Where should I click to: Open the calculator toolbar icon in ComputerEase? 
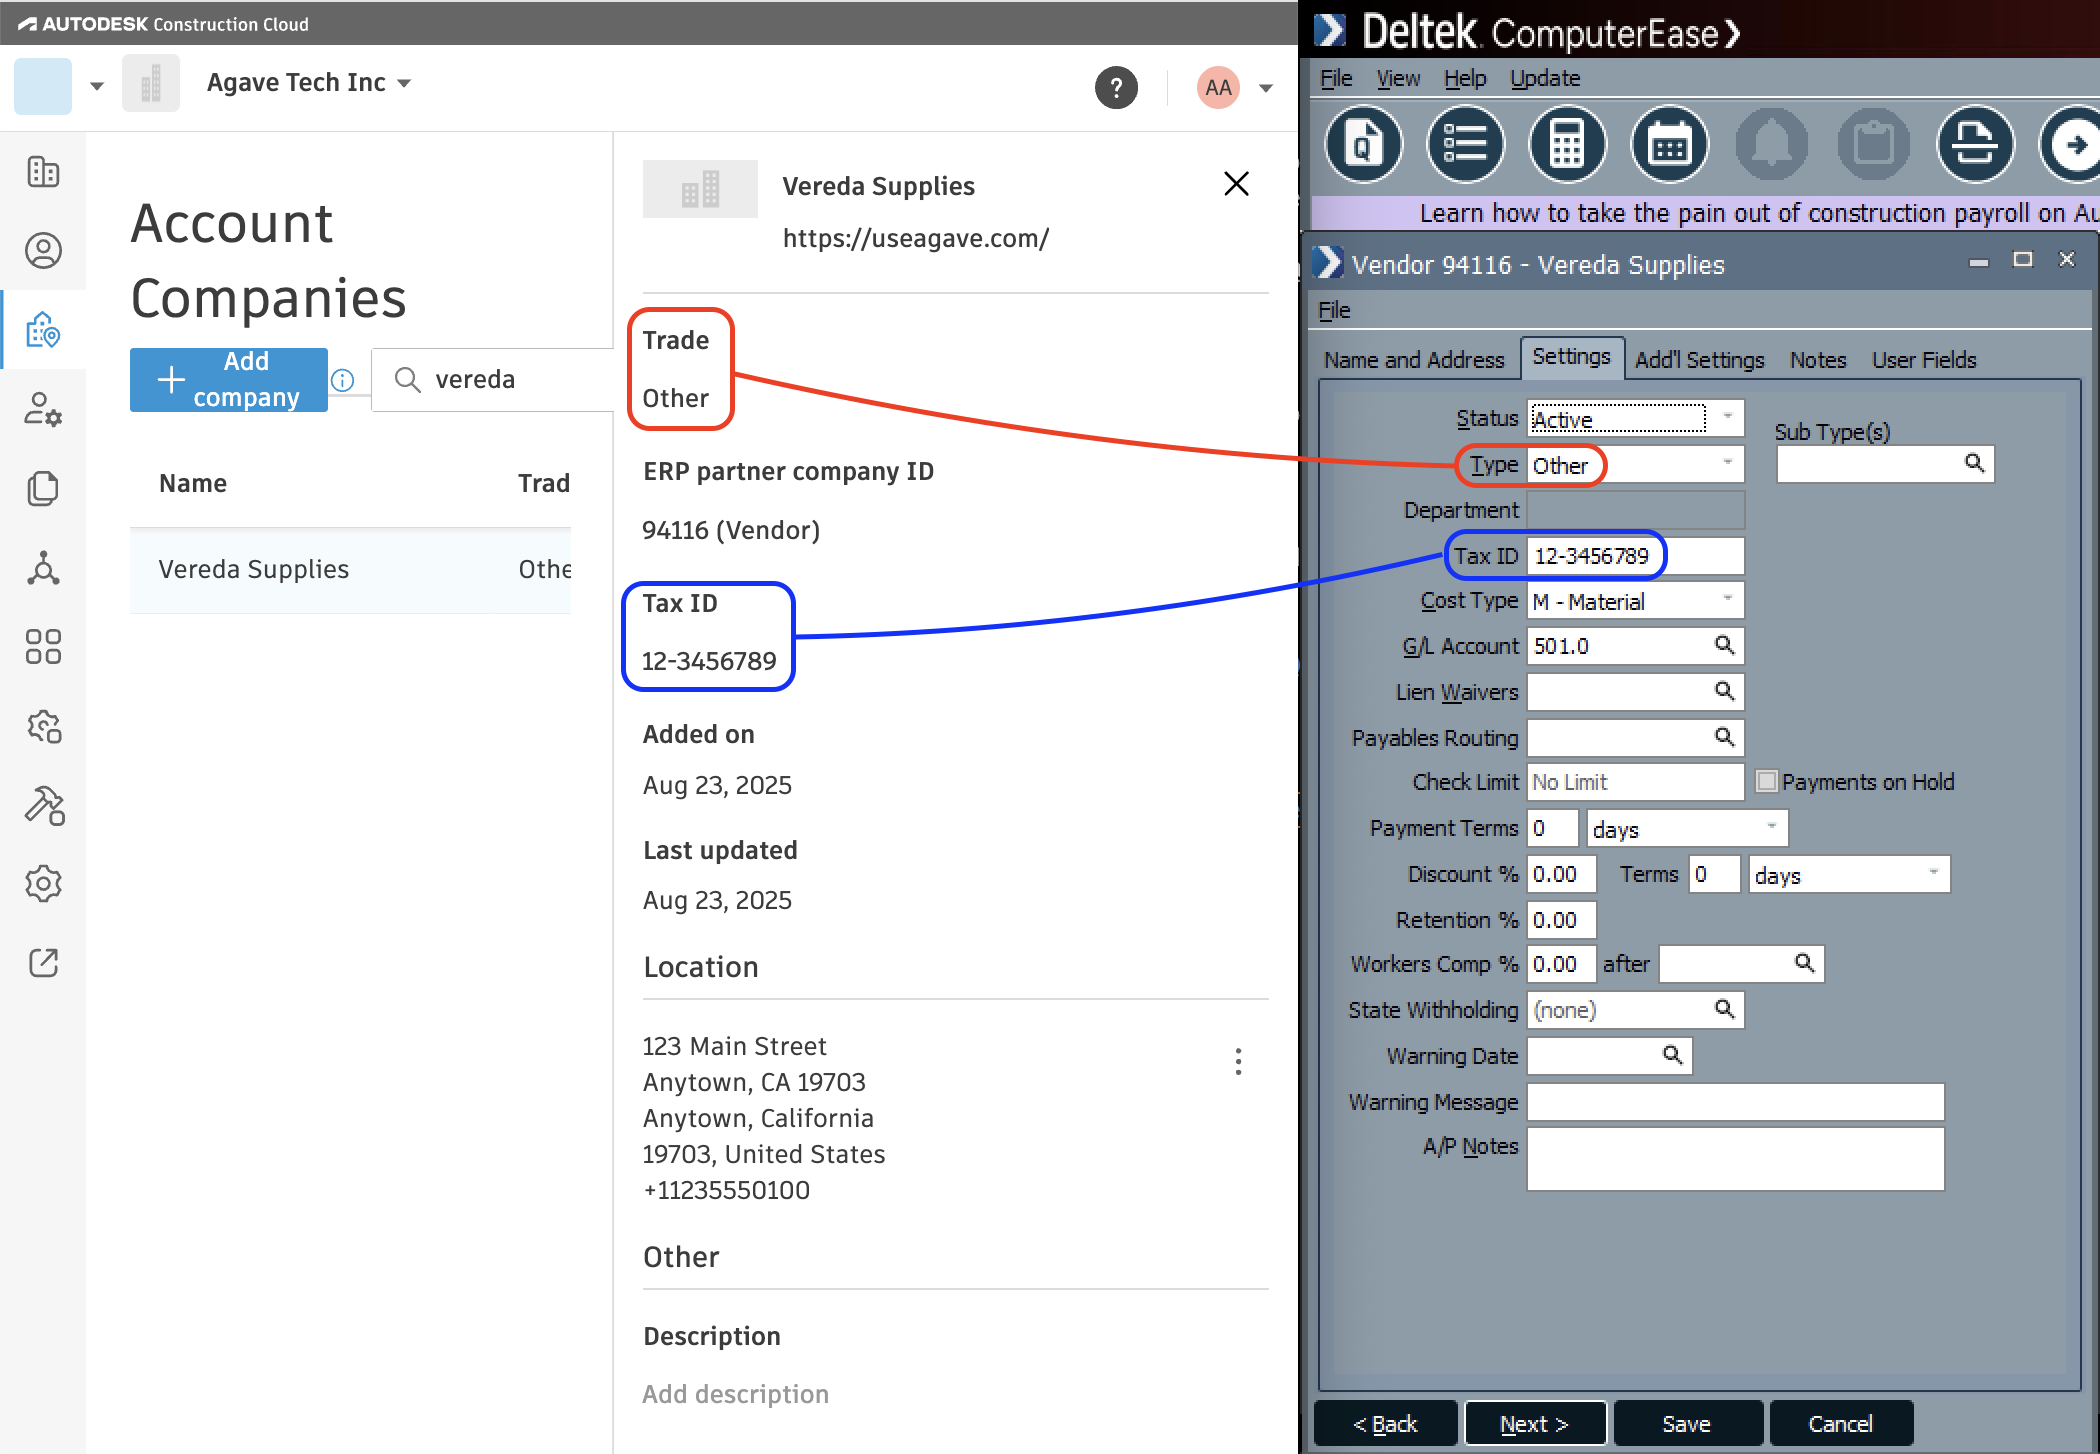pyautogui.click(x=1568, y=145)
